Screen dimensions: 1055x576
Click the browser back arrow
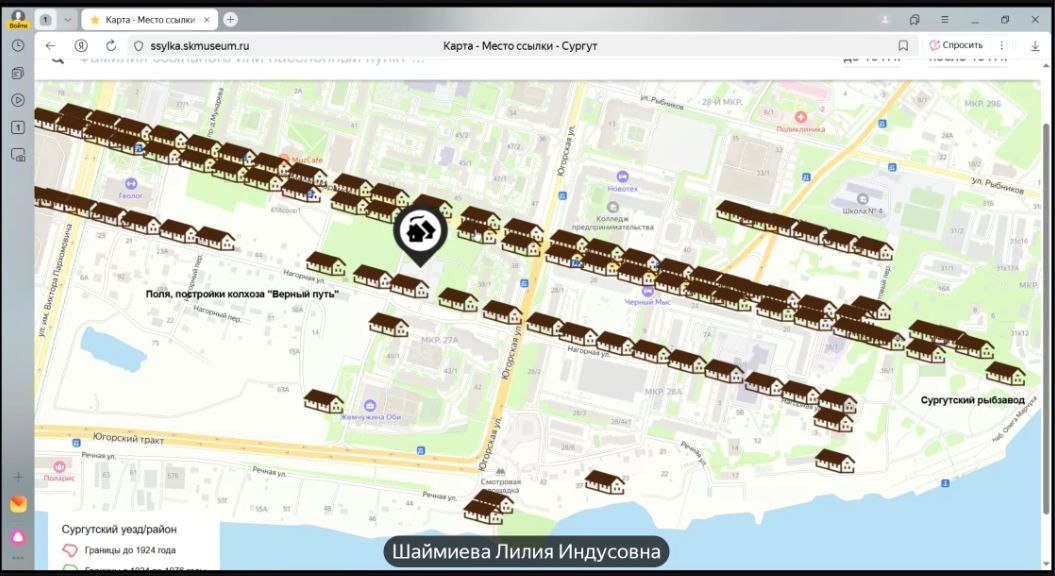tap(51, 46)
